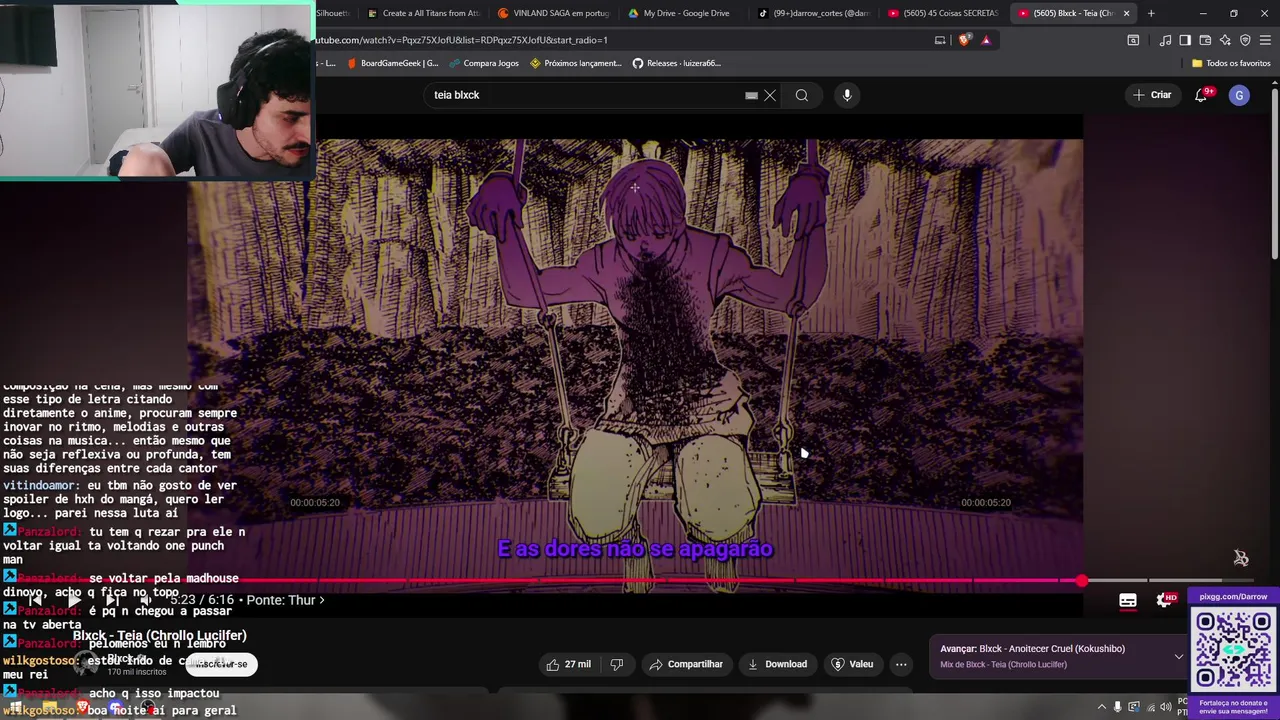This screenshot has height=720, width=1280.
Task: Open the BoardGameGeek bookmark
Action: (392, 63)
